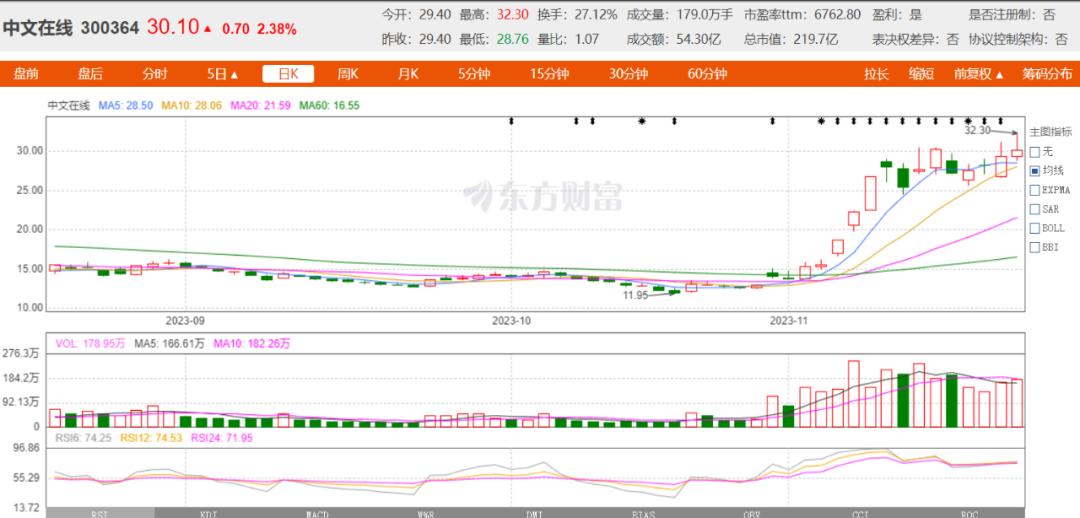This screenshot has height=518, width=1080.
Task: Click the 2023-10 date axis label
Action: (512, 320)
